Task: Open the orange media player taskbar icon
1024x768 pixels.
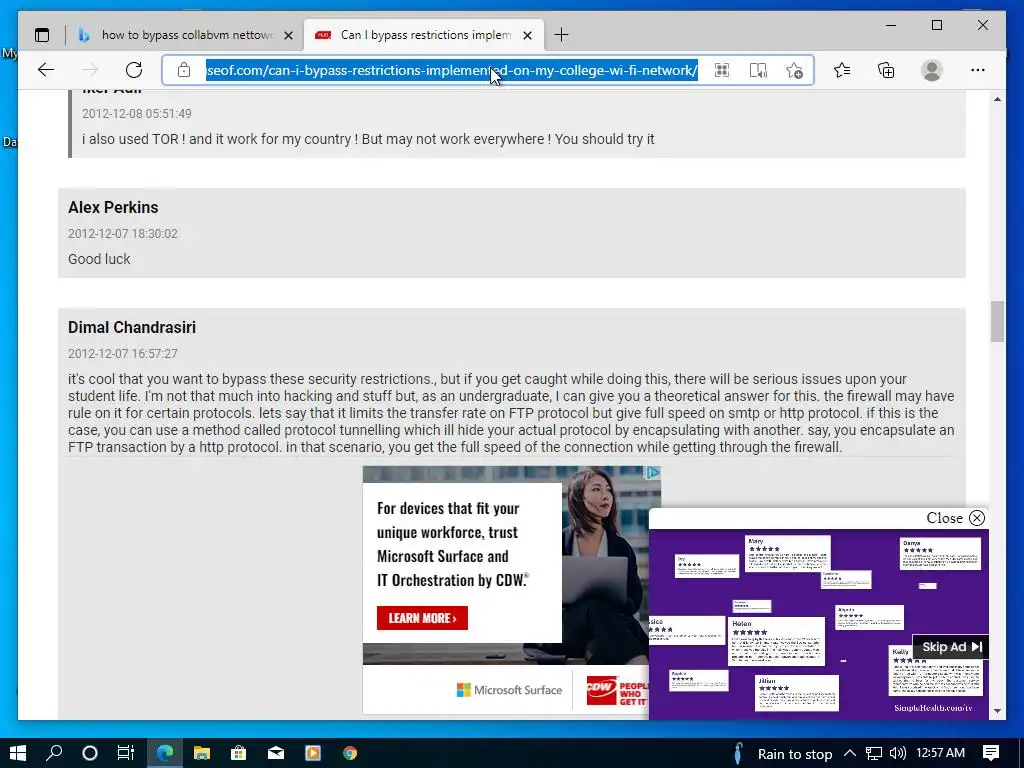Action: point(313,753)
